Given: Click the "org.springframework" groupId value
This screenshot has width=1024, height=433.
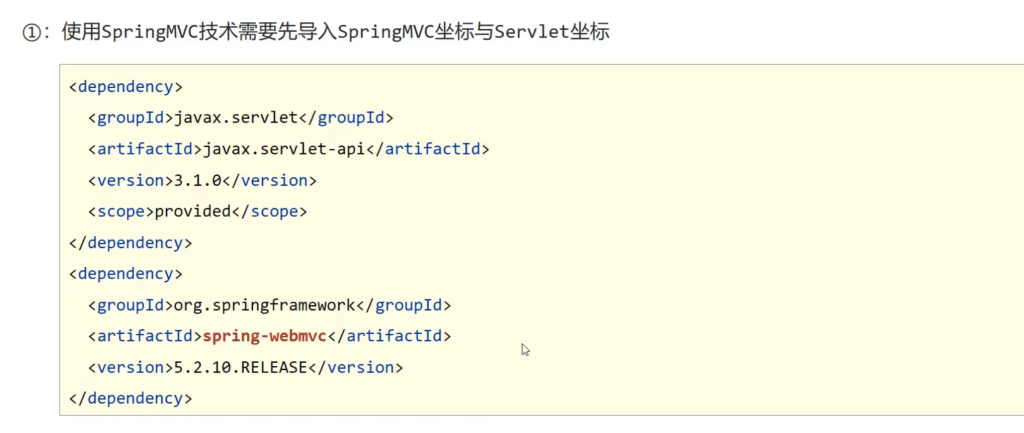Looking at the screenshot, I should [x=264, y=305].
